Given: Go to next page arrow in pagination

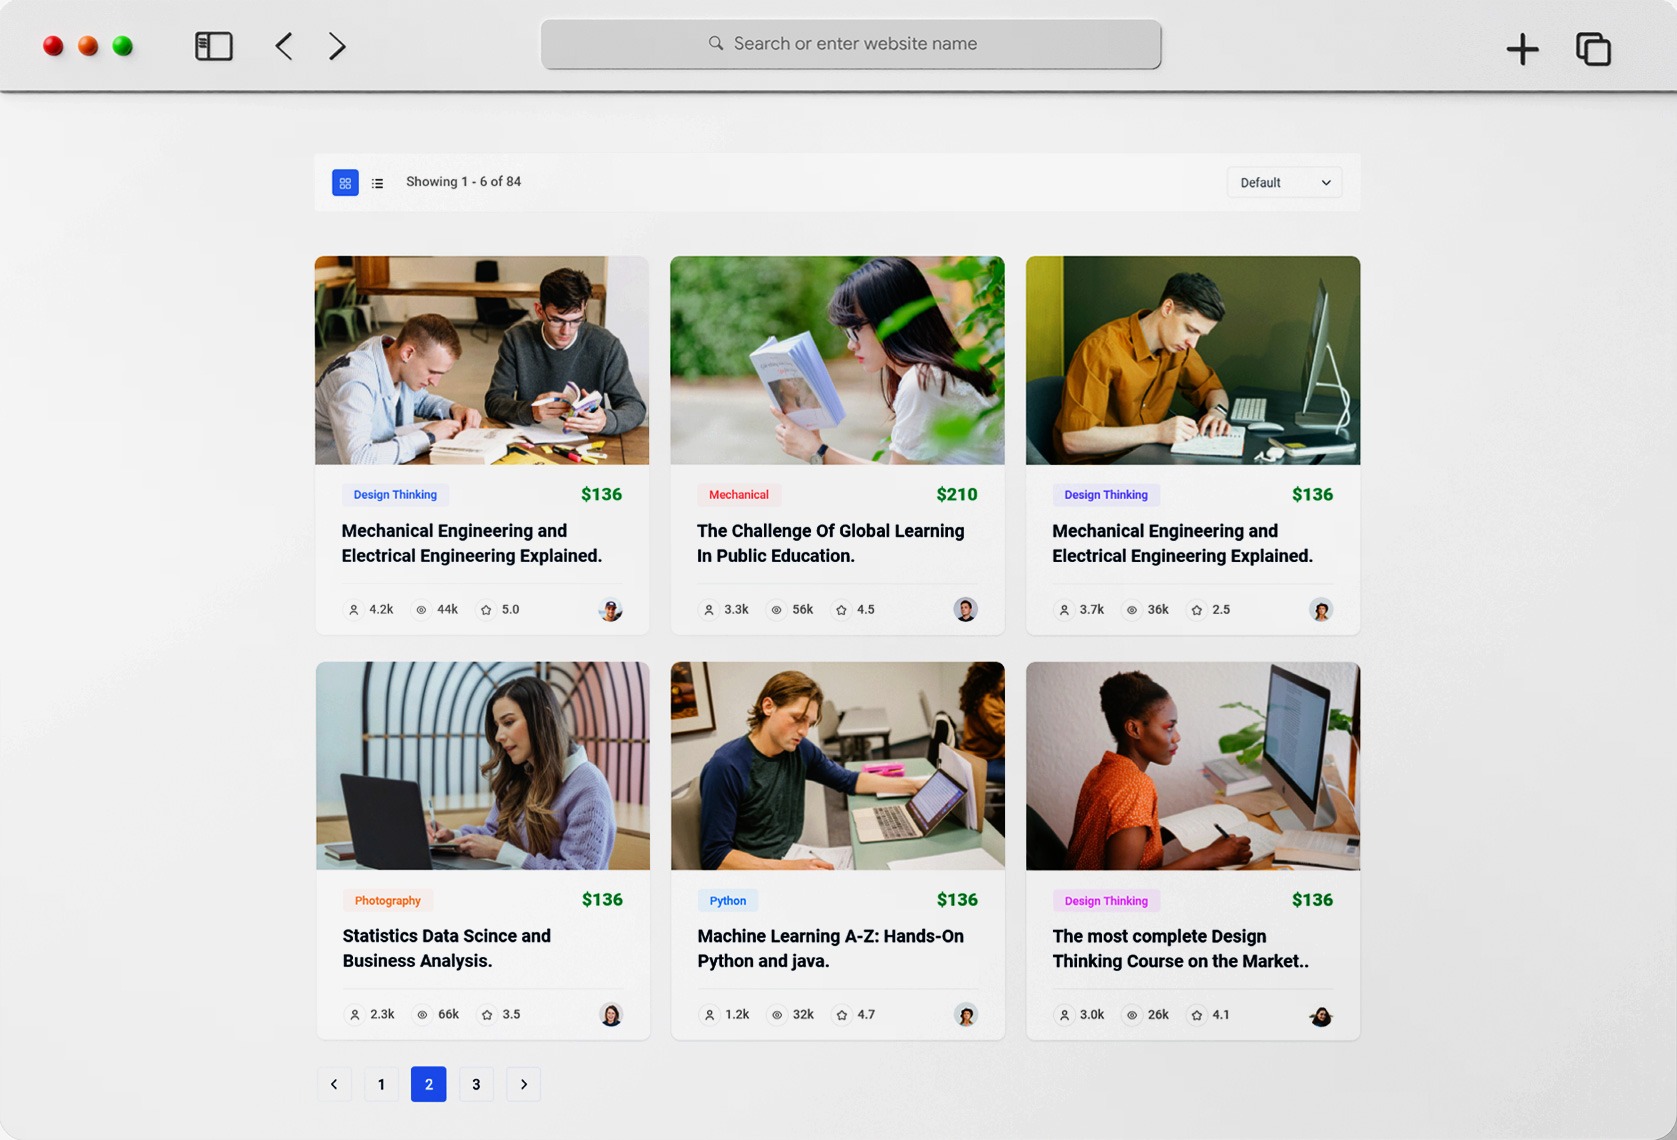Looking at the screenshot, I should tap(523, 1084).
